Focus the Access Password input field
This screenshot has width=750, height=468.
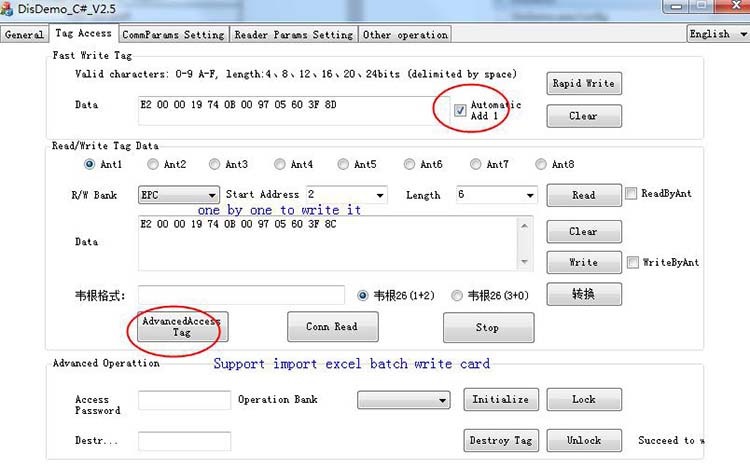click(x=185, y=400)
